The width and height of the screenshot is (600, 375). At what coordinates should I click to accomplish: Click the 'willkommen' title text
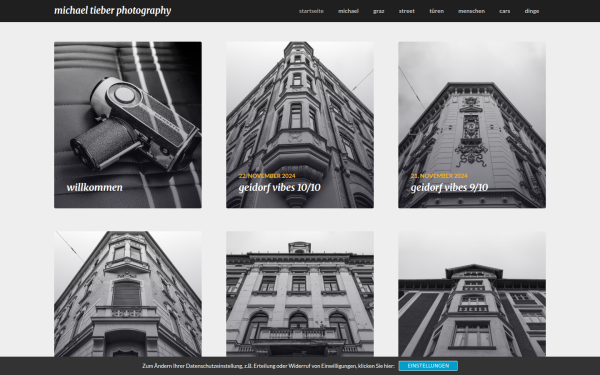pos(95,187)
